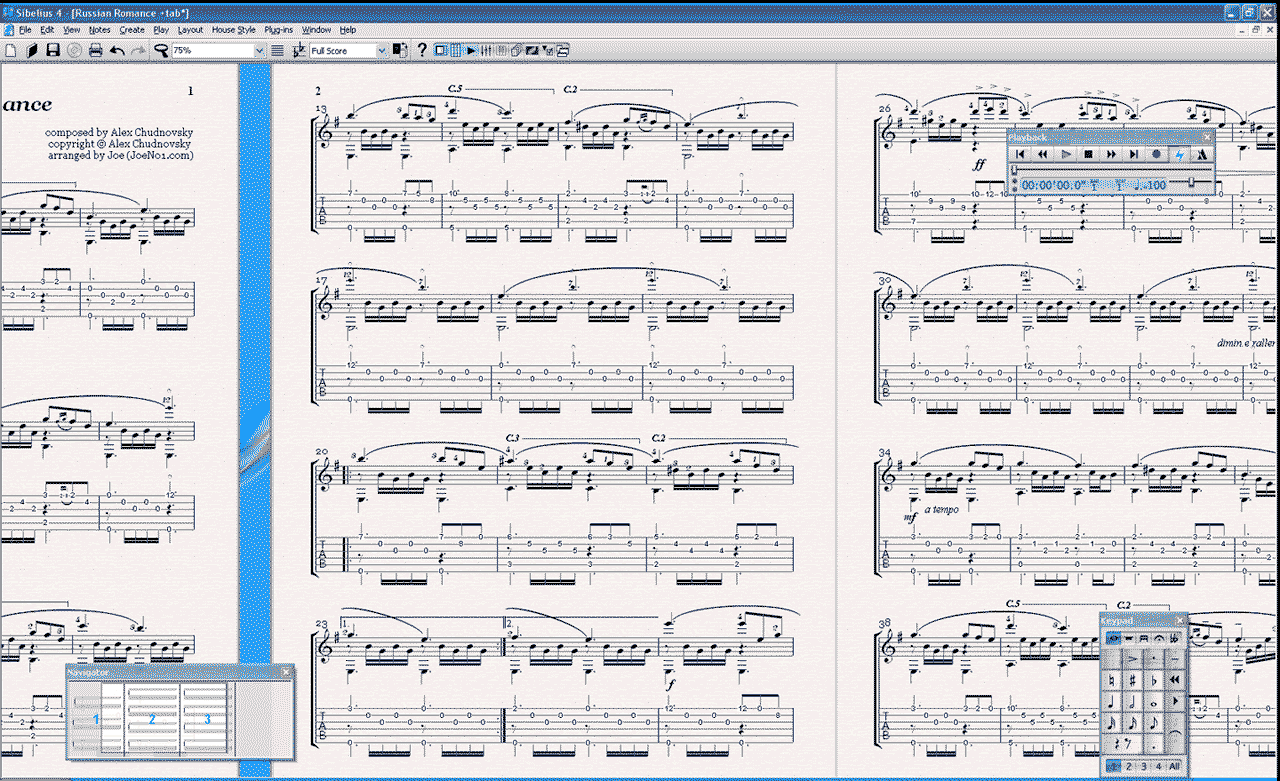
Task: Print the score using printer icon
Action: [95, 50]
